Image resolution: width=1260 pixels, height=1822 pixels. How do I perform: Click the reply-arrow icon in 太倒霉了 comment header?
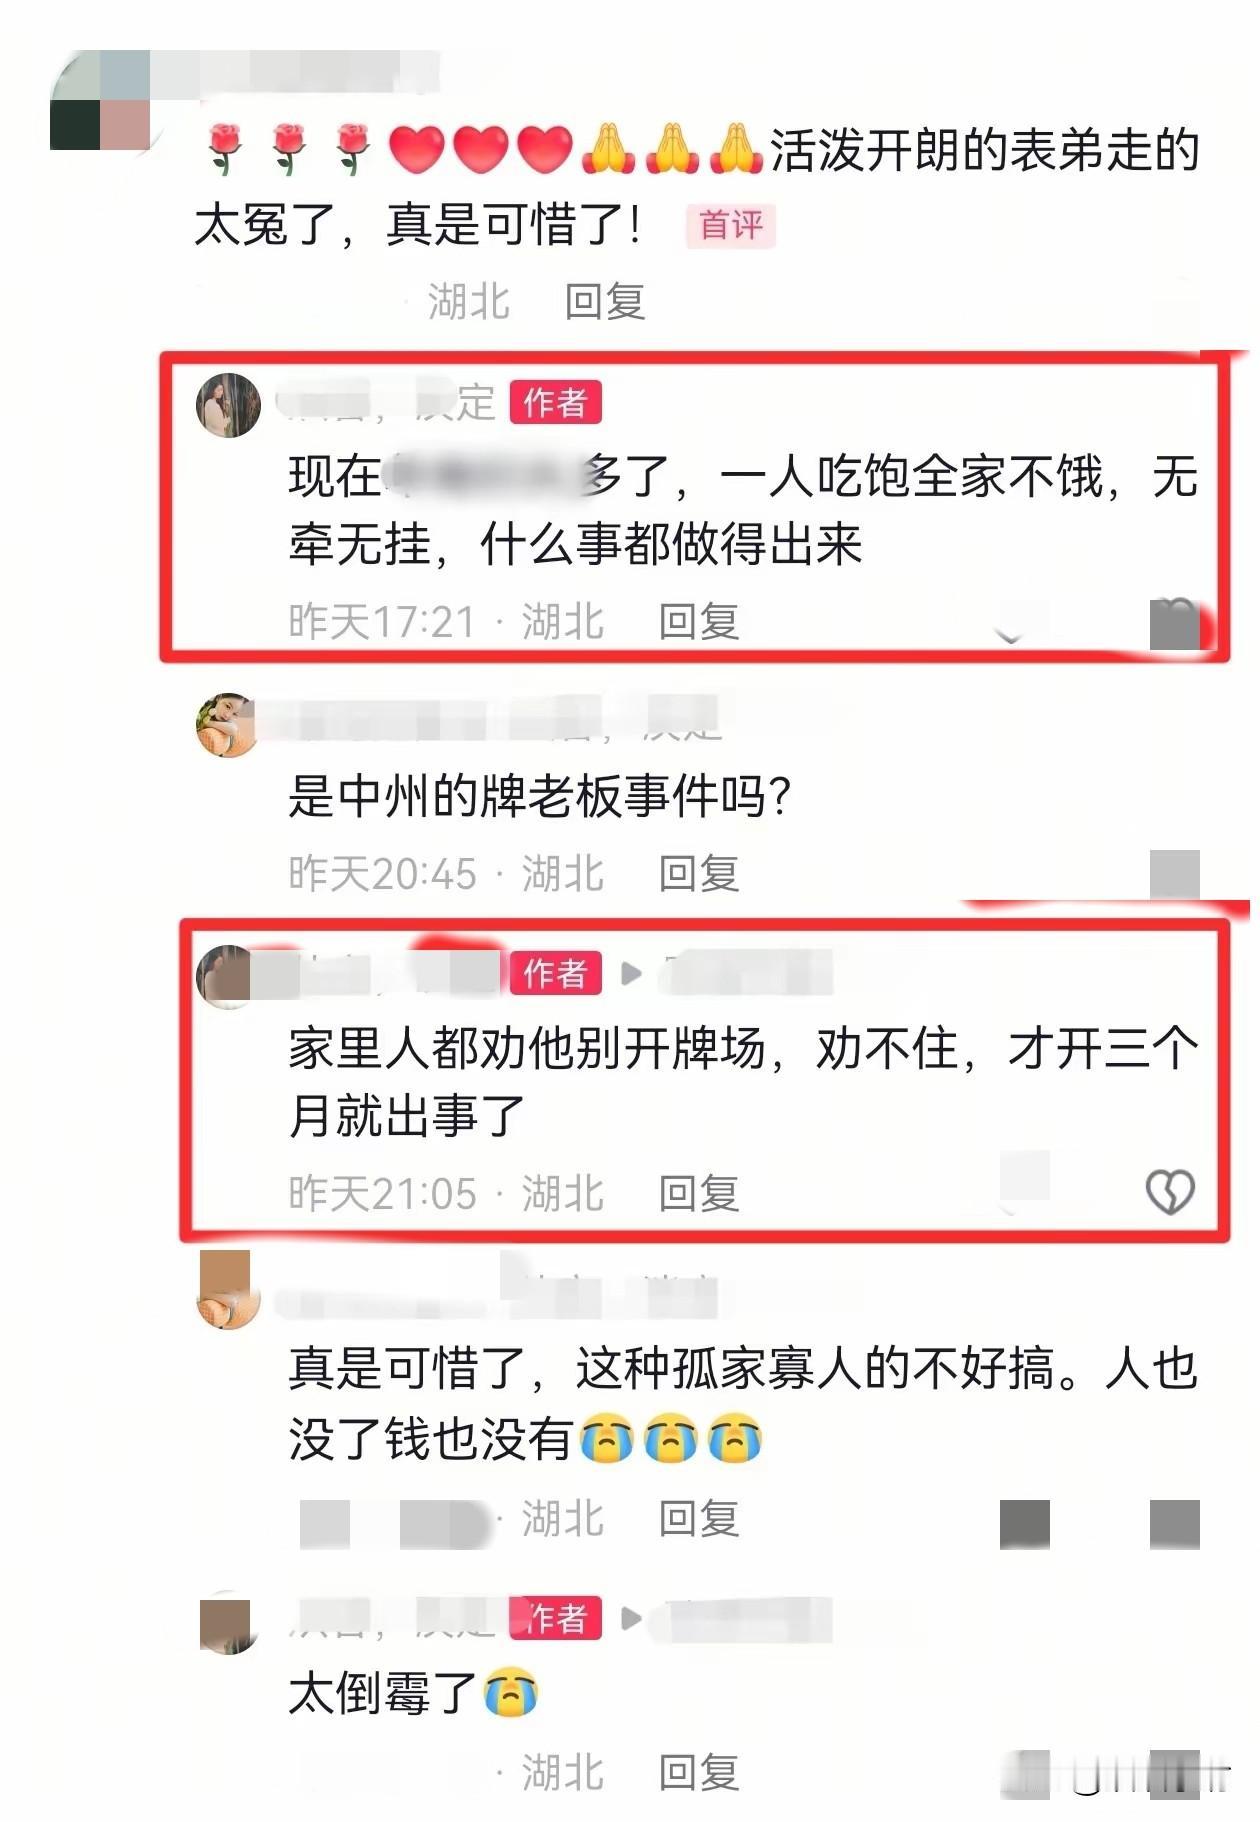[x=631, y=1617]
